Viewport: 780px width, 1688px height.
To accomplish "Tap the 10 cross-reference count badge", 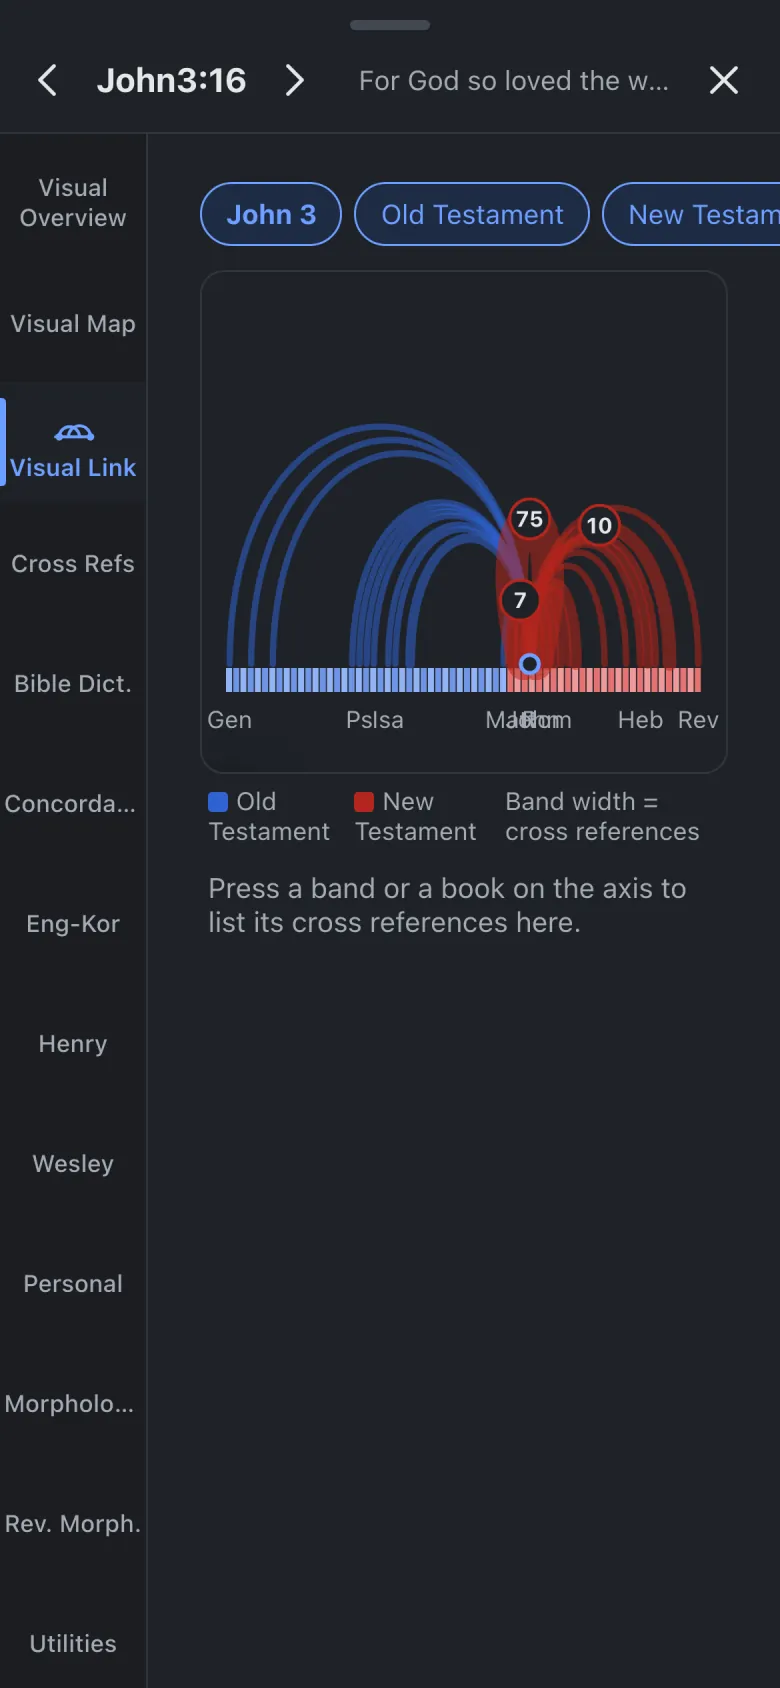I will pyautogui.click(x=599, y=525).
